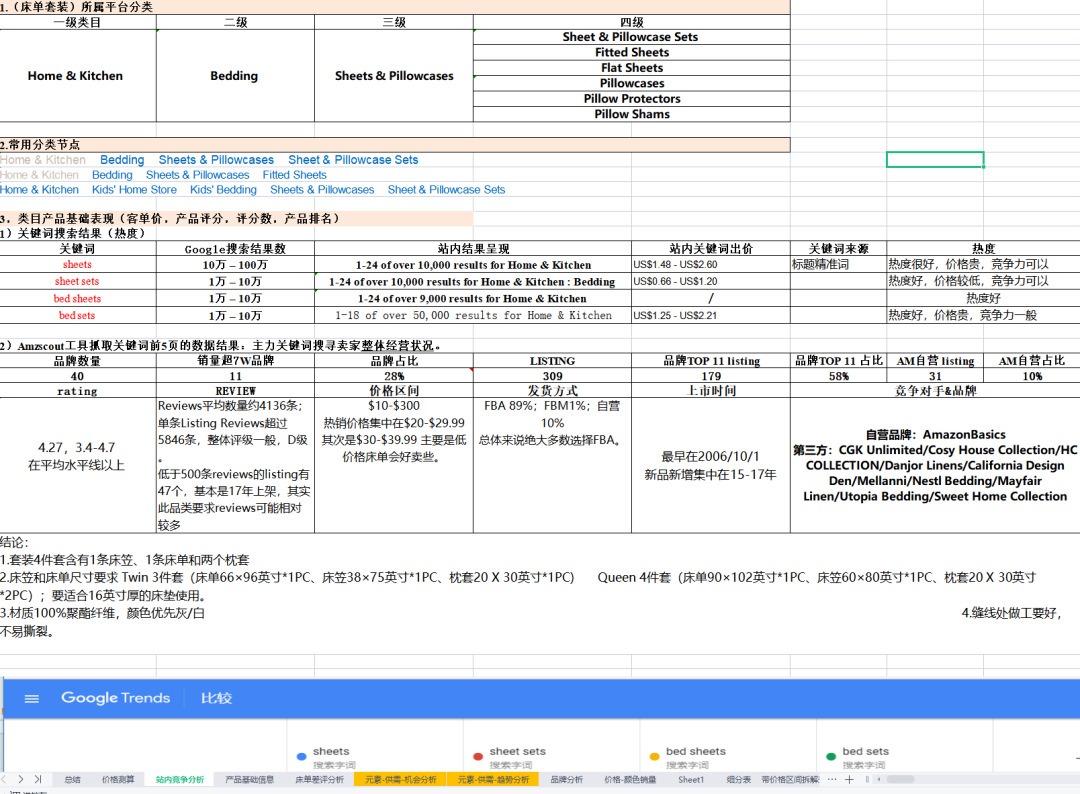
Task: Select the empty green-outlined active cell
Action: [x=935, y=160]
